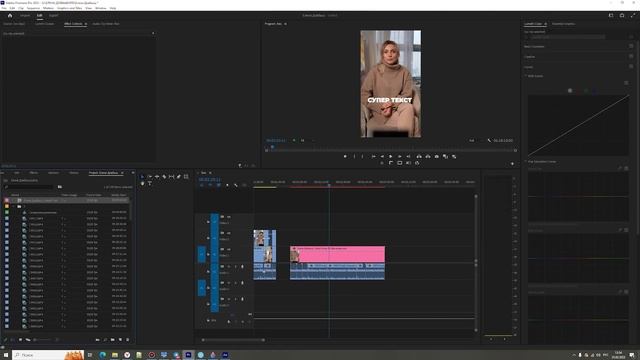640x360 pixels.
Task: Expand Hue Saturation Curves section
Action: tap(526, 162)
